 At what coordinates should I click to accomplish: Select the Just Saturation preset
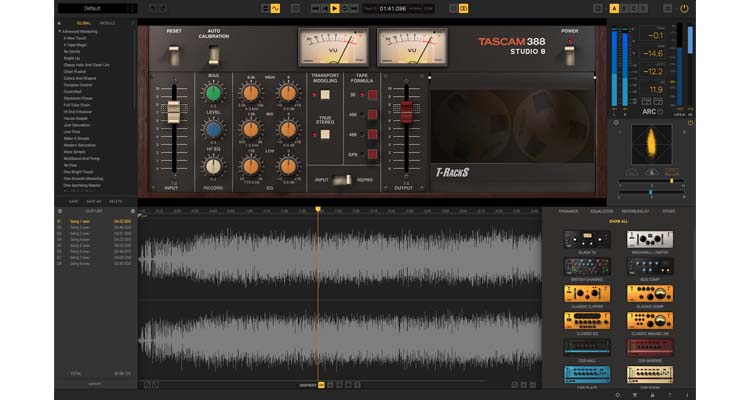pyautogui.click(x=76, y=125)
